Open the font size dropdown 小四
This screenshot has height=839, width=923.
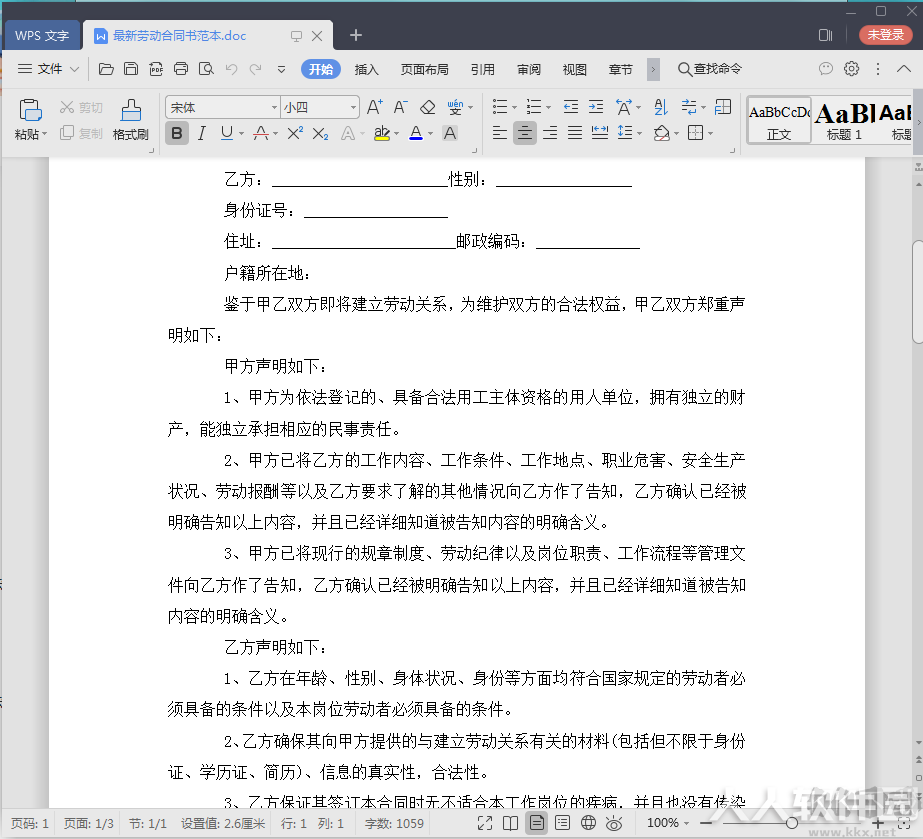(353, 108)
